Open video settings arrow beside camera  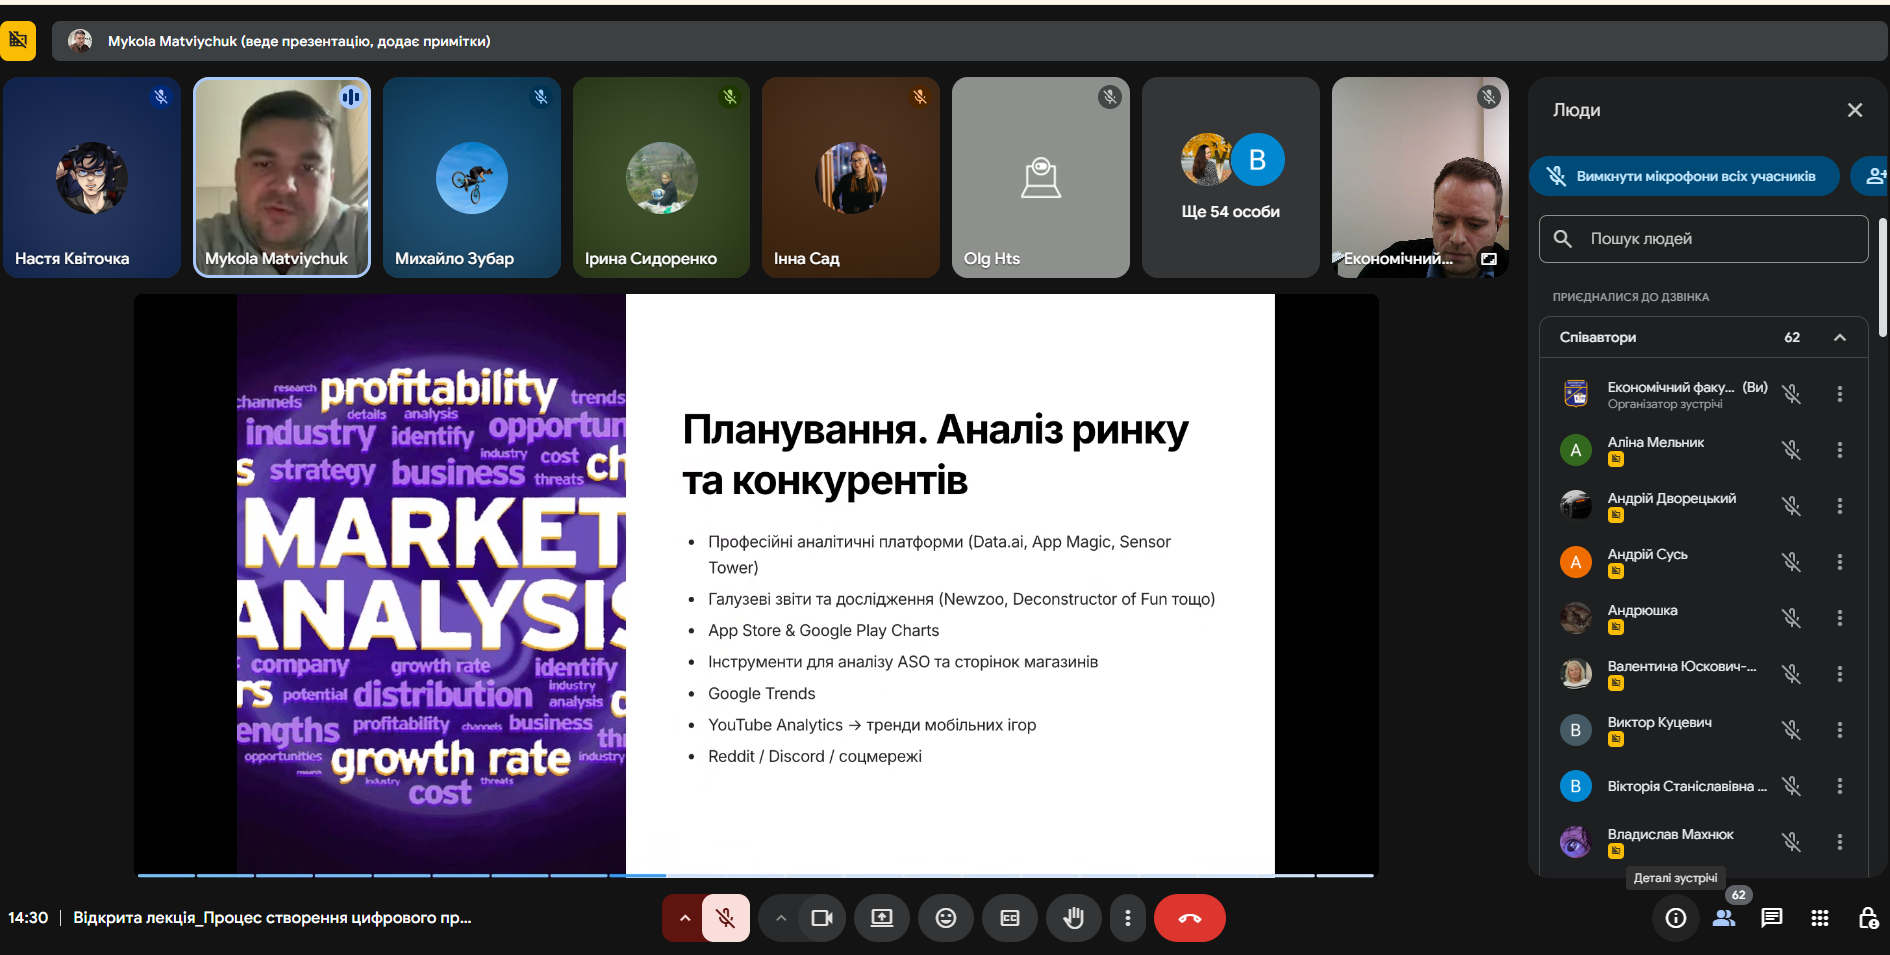click(781, 918)
